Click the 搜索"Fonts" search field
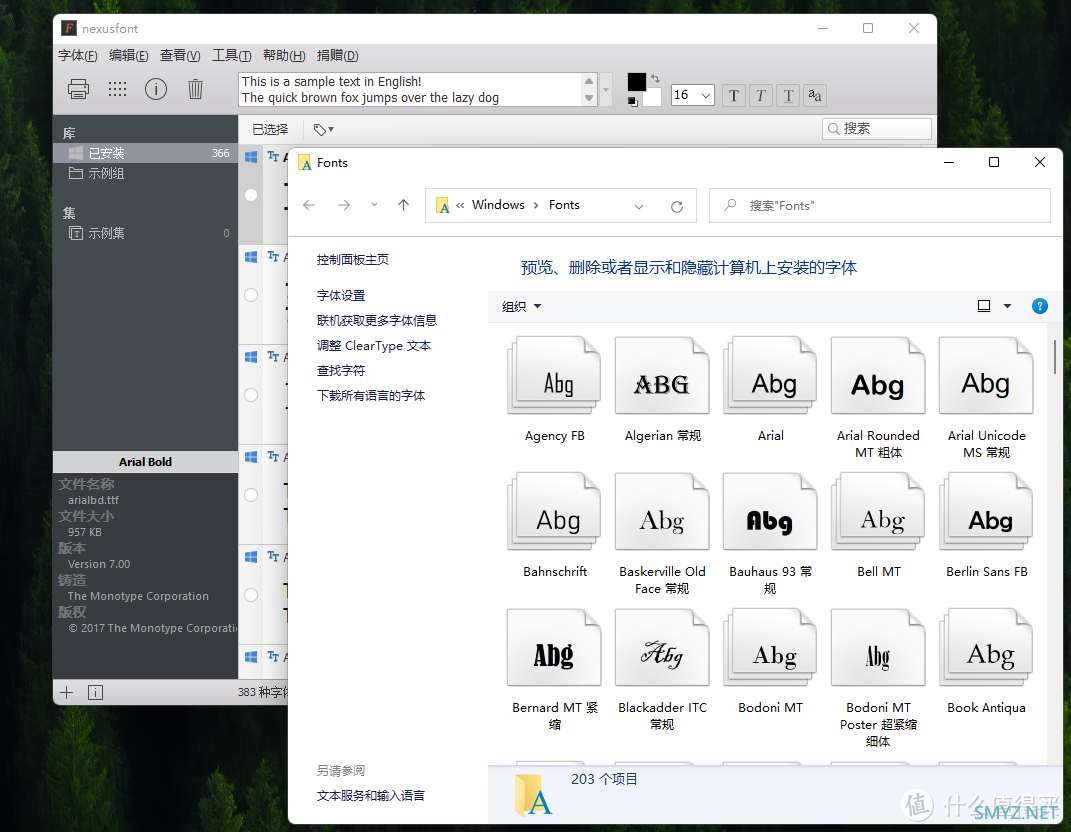Image resolution: width=1071 pixels, height=832 pixels. (880, 206)
